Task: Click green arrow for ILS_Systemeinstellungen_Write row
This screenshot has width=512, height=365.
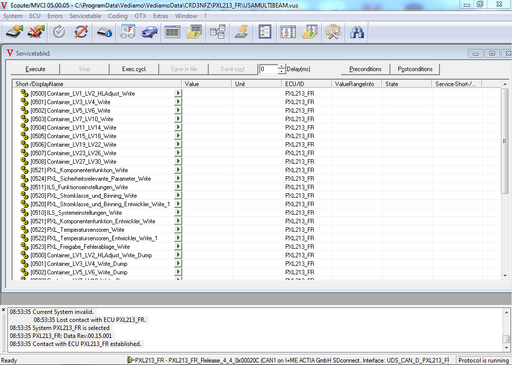Action: coord(178,212)
